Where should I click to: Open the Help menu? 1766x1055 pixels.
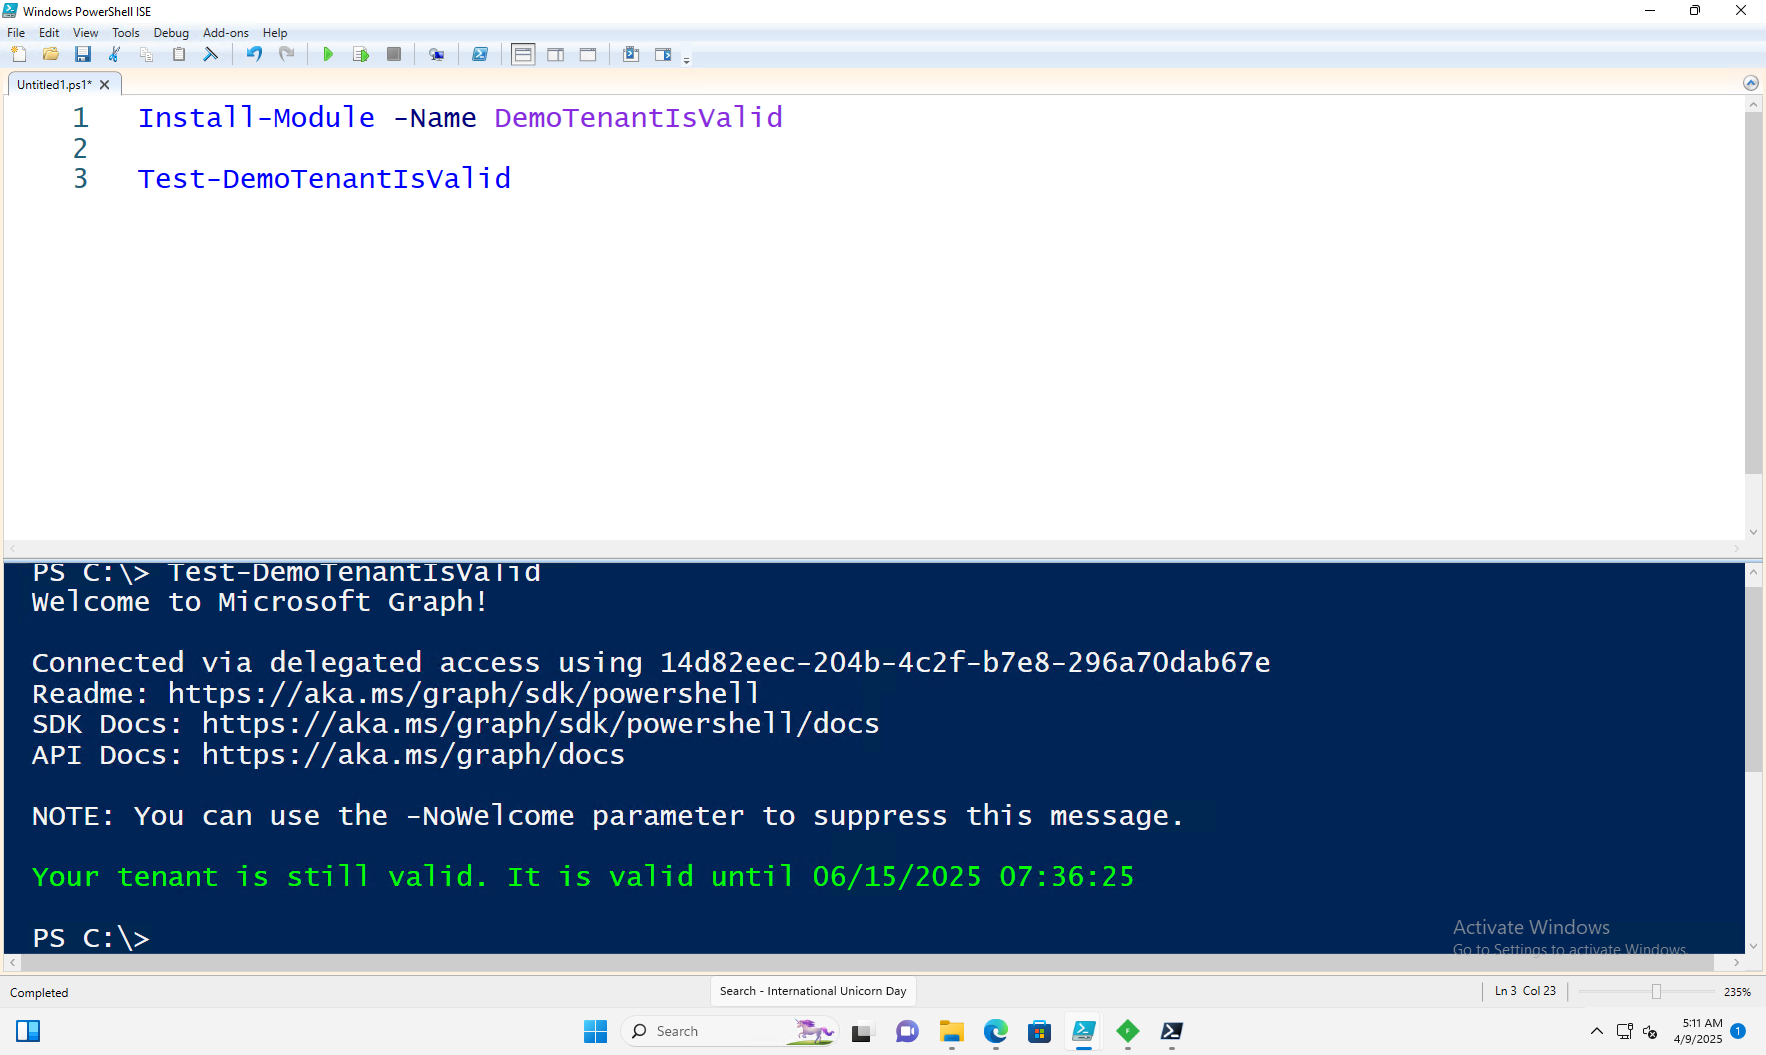[x=275, y=33]
